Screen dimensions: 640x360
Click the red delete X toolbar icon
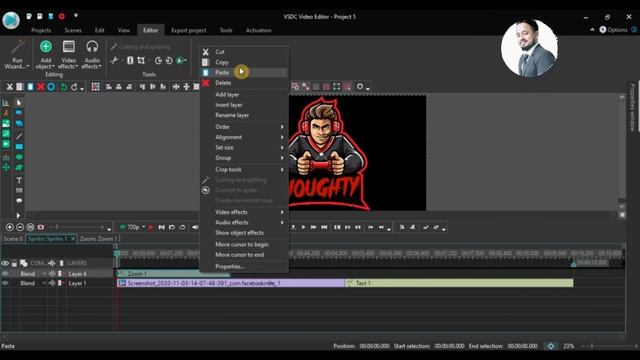40,87
